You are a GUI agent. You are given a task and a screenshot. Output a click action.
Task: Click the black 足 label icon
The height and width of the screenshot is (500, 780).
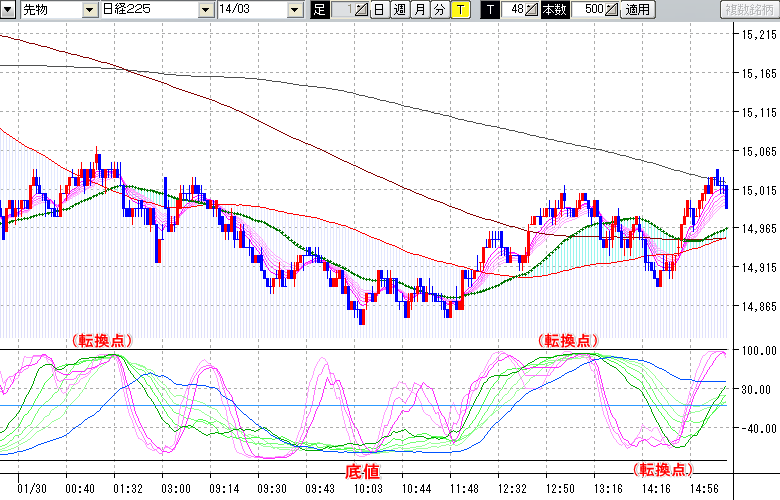coord(320,10)
